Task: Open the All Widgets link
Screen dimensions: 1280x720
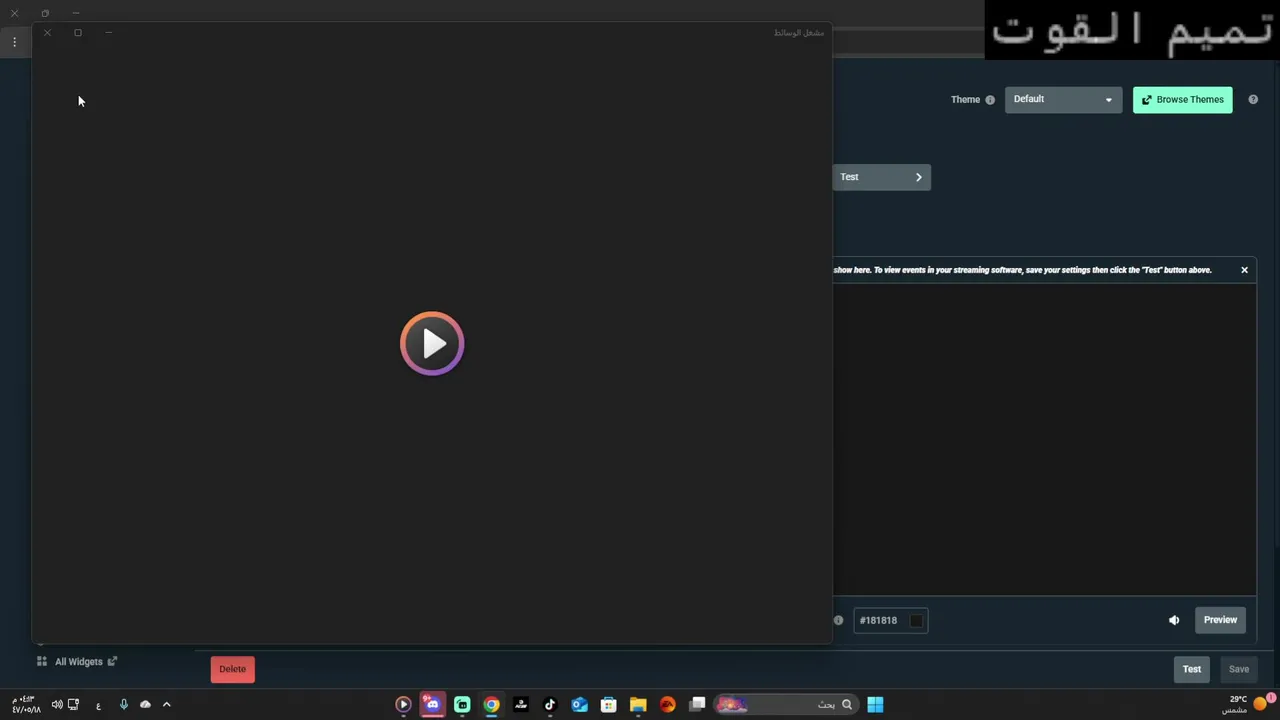Action: coord(78,662)
